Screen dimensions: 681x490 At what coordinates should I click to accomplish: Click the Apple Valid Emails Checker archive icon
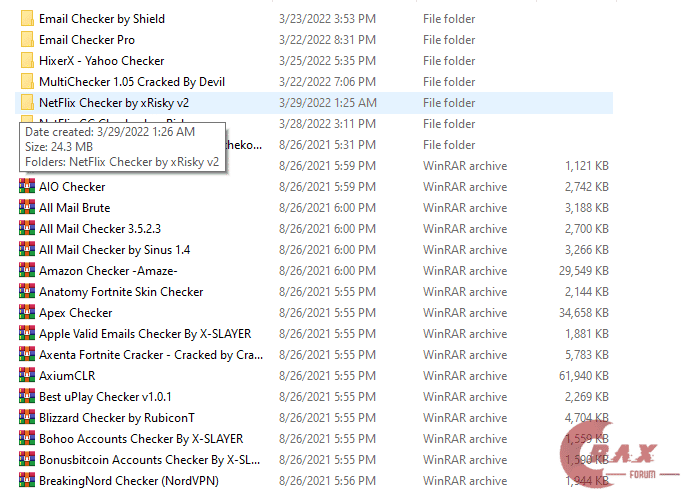point(27,334)
